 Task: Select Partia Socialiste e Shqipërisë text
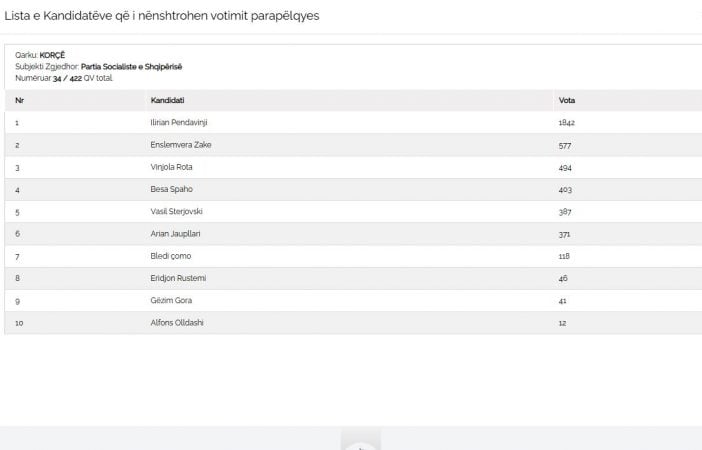pos(132,67)
